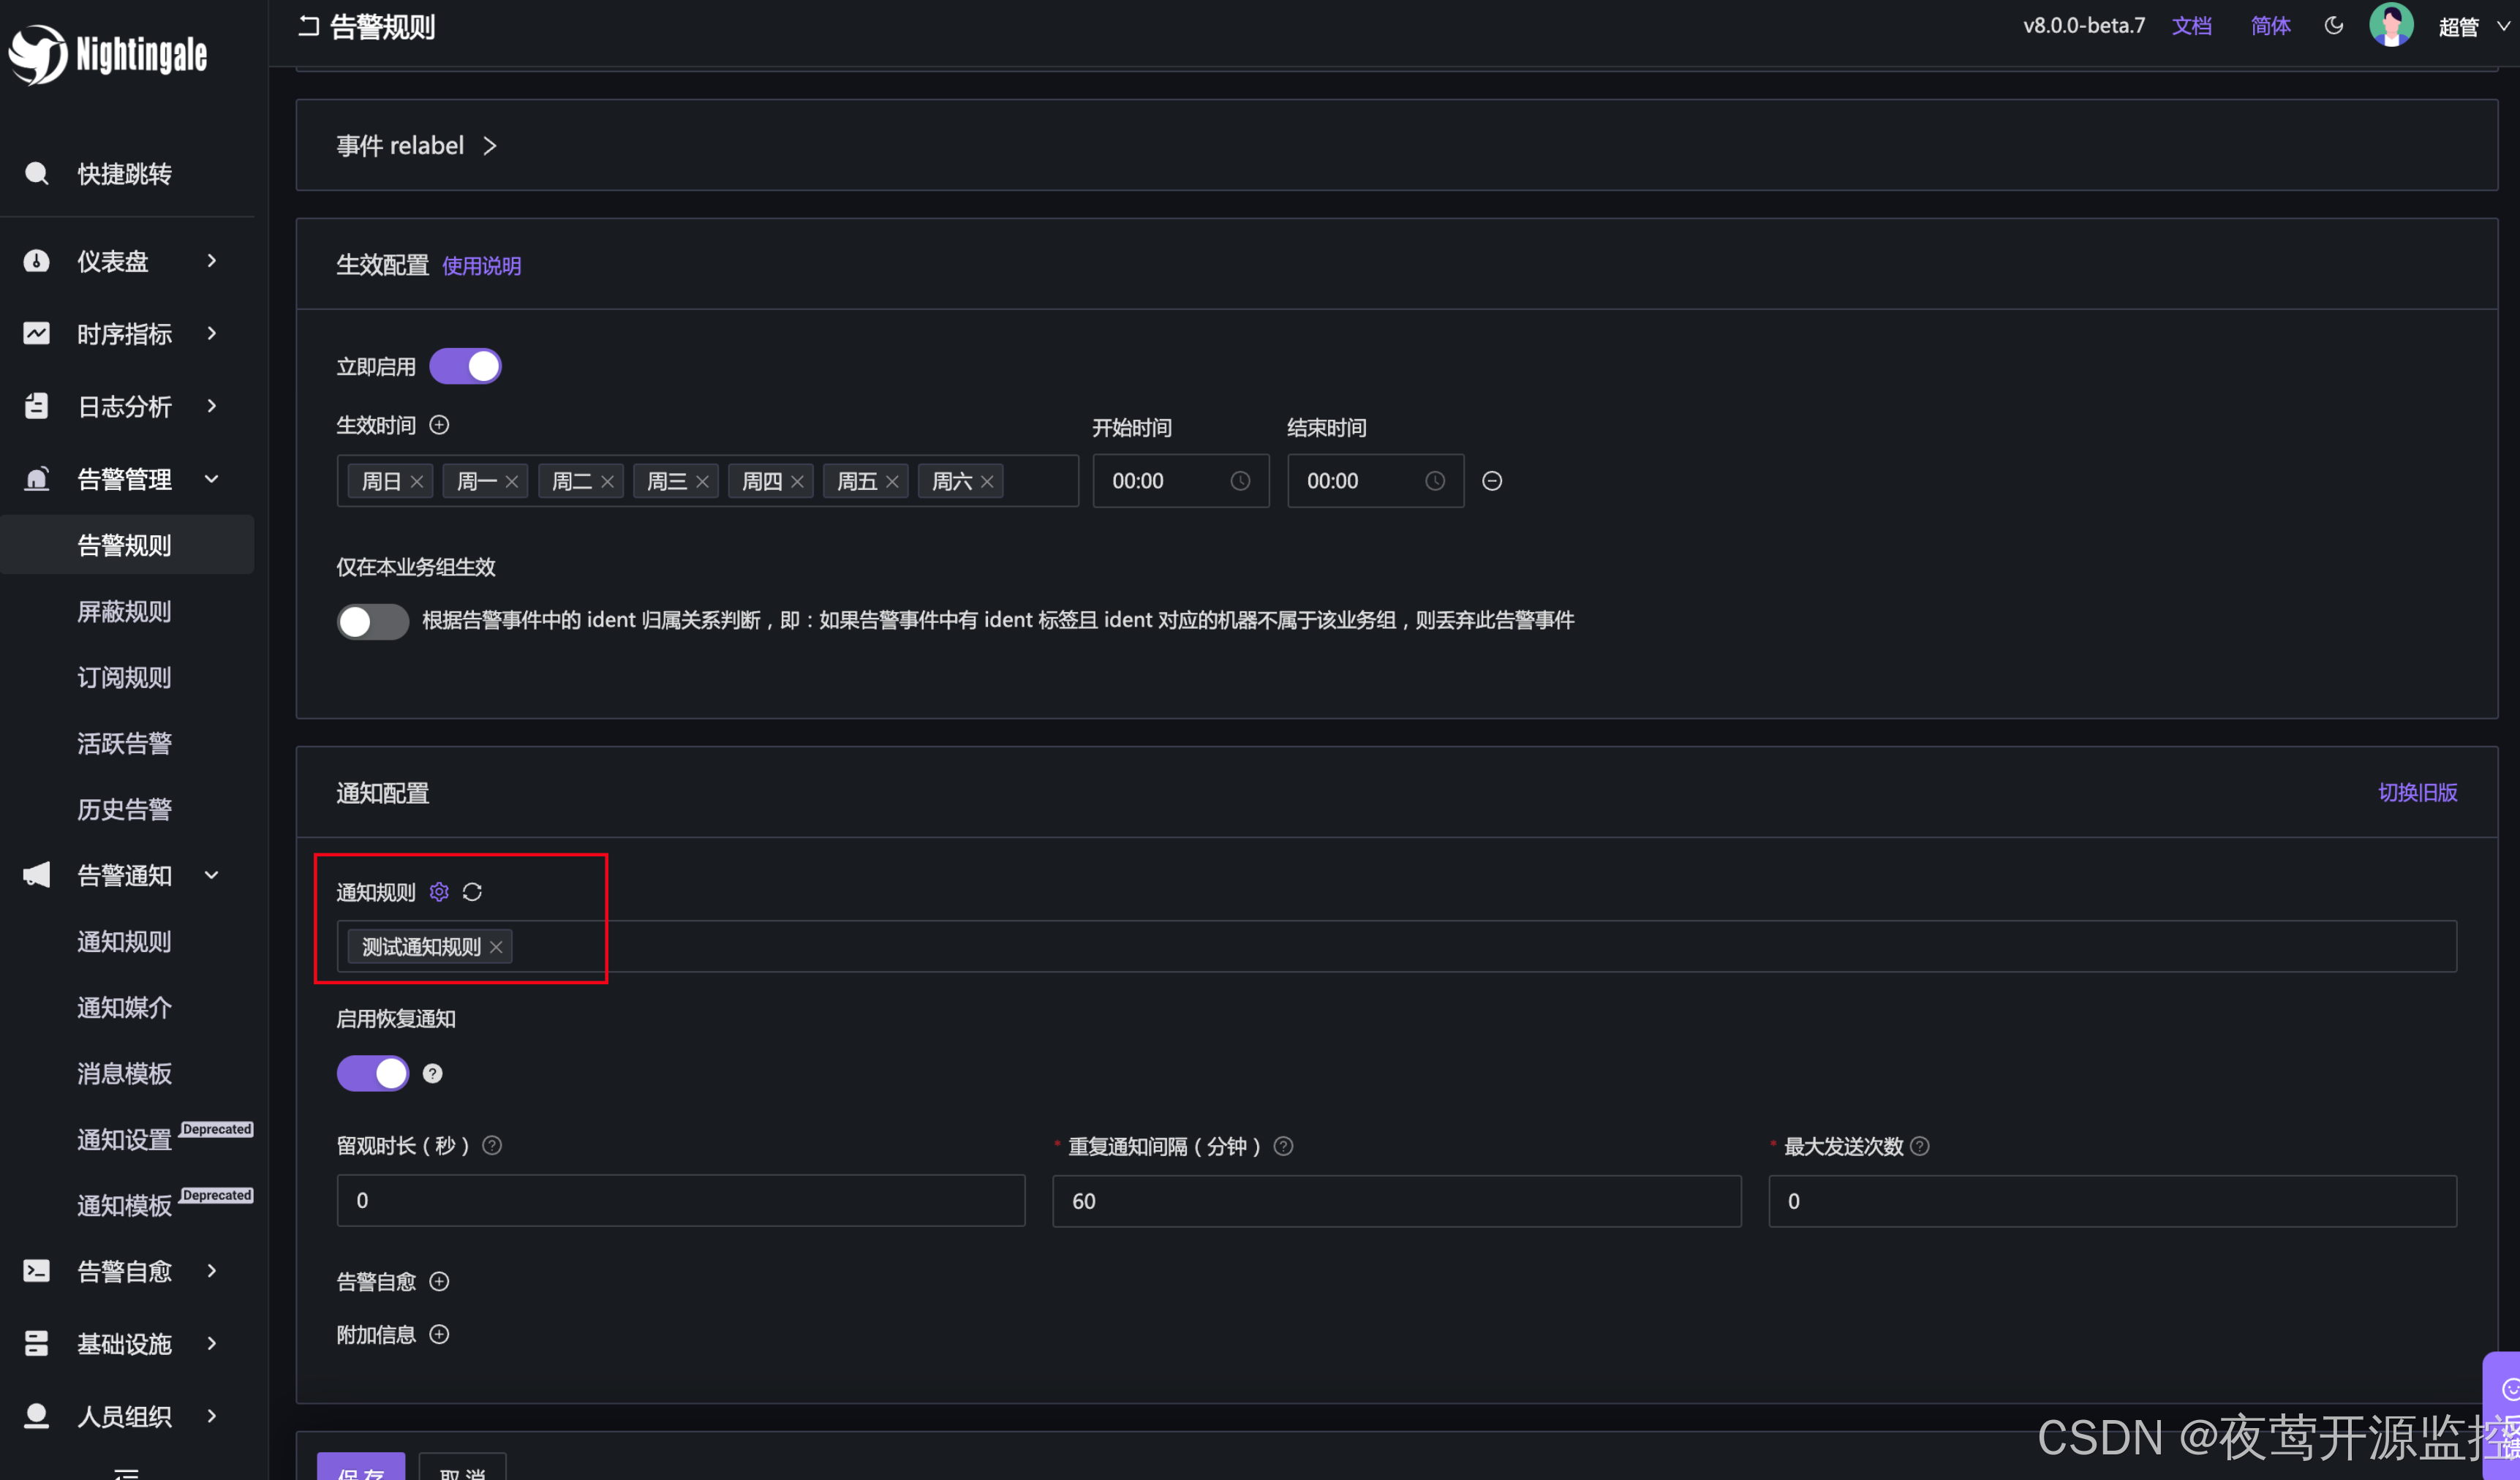This screenshot has height=1480, width=2520.
Task: Click the 重复通知间隔 input field
Action: tap(1396, 1201)
